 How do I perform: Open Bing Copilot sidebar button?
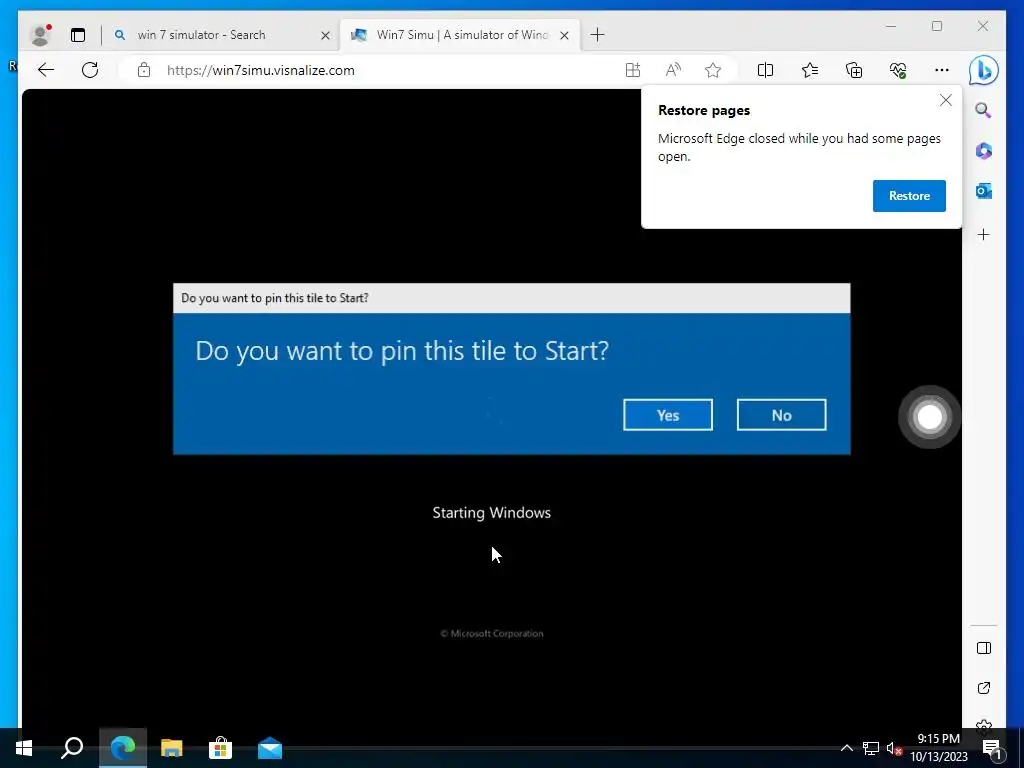point(984,70)
